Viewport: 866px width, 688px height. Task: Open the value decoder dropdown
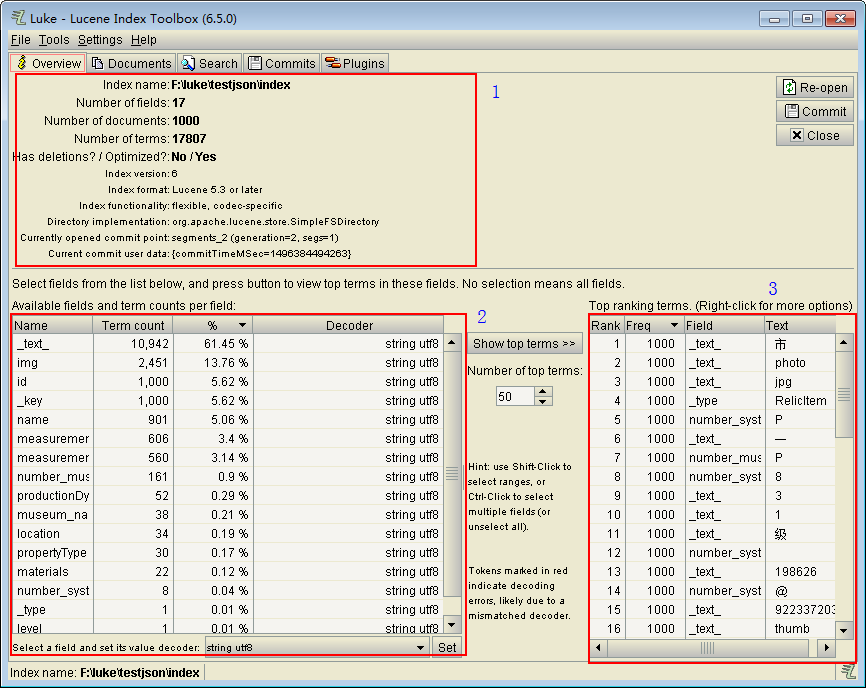point(317,647)
